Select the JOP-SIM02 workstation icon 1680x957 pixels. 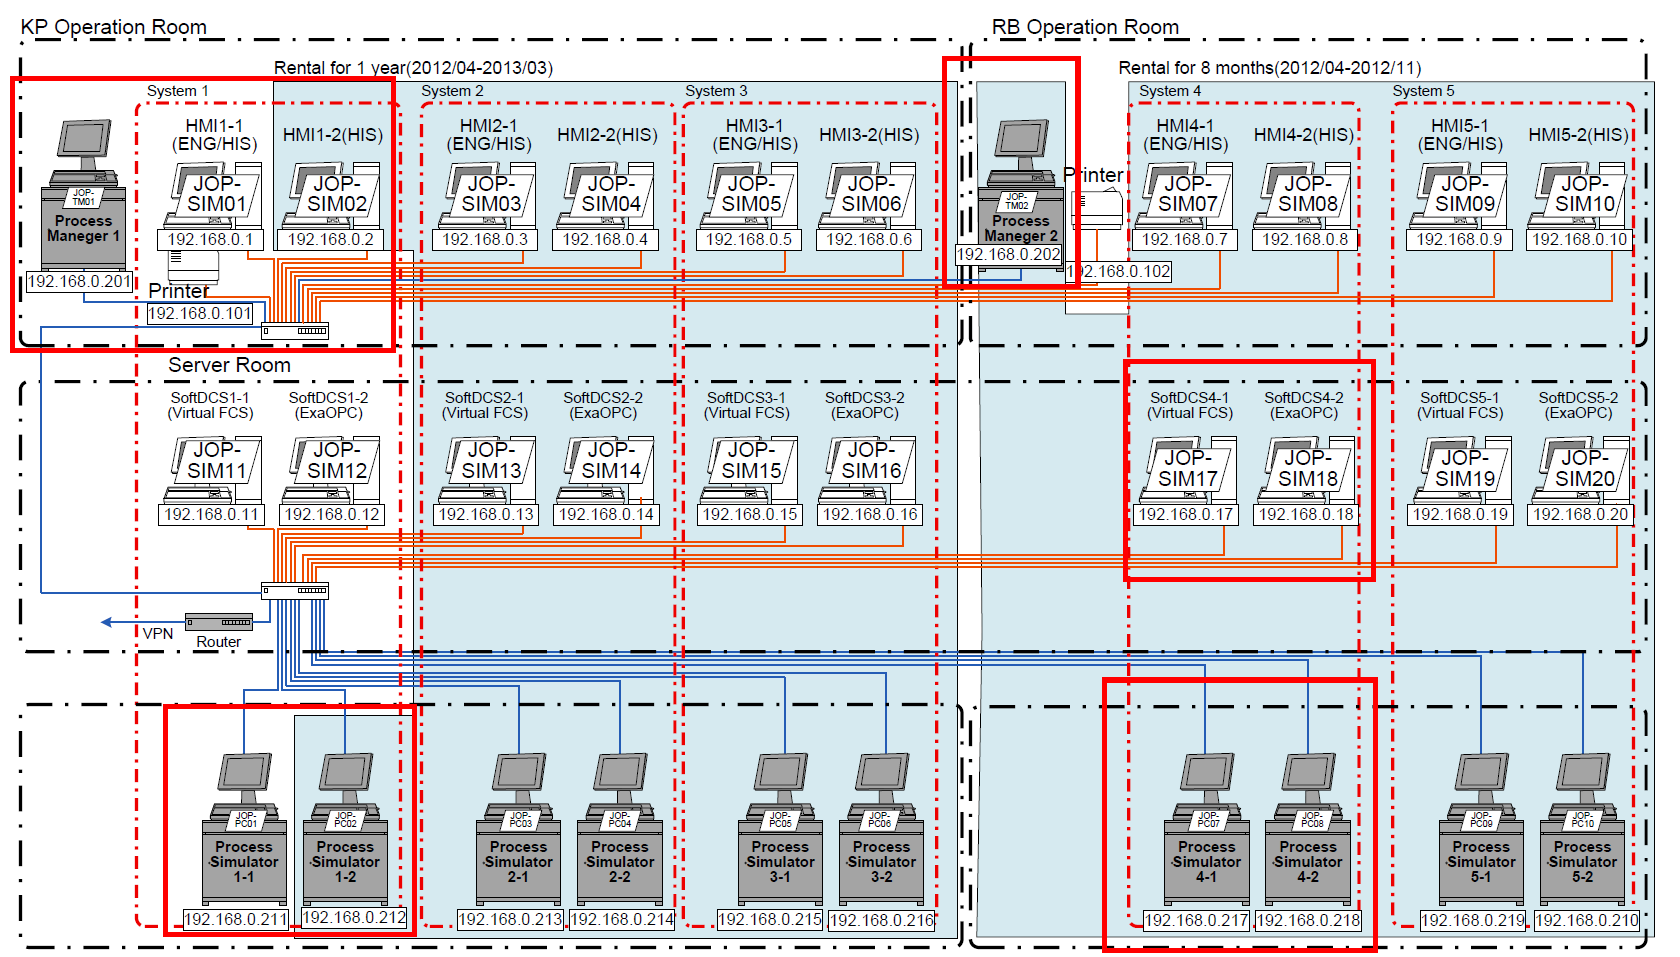[x=332, y=196]
